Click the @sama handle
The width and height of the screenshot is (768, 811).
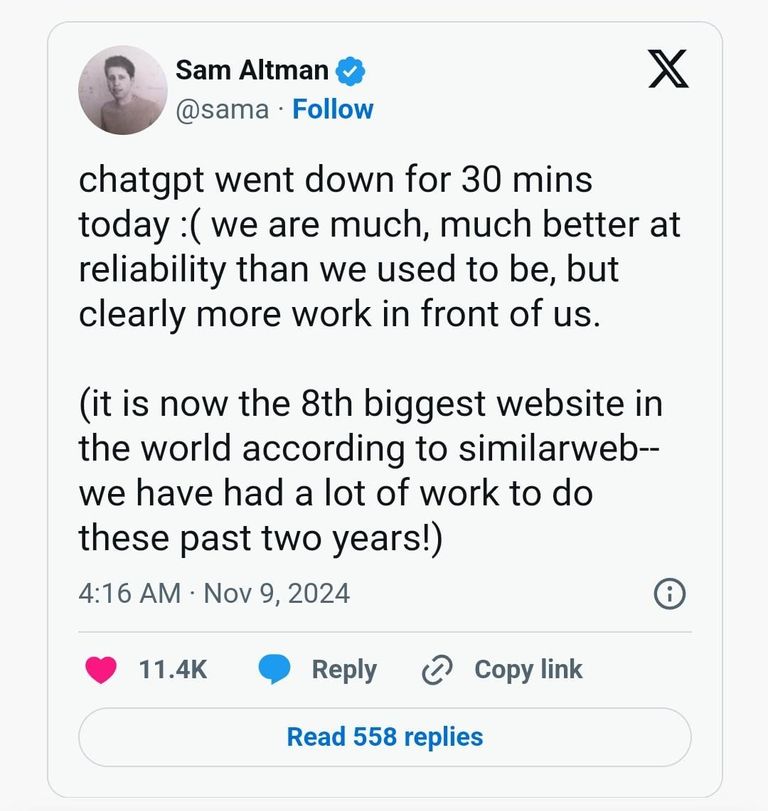[x=221, y=109]
